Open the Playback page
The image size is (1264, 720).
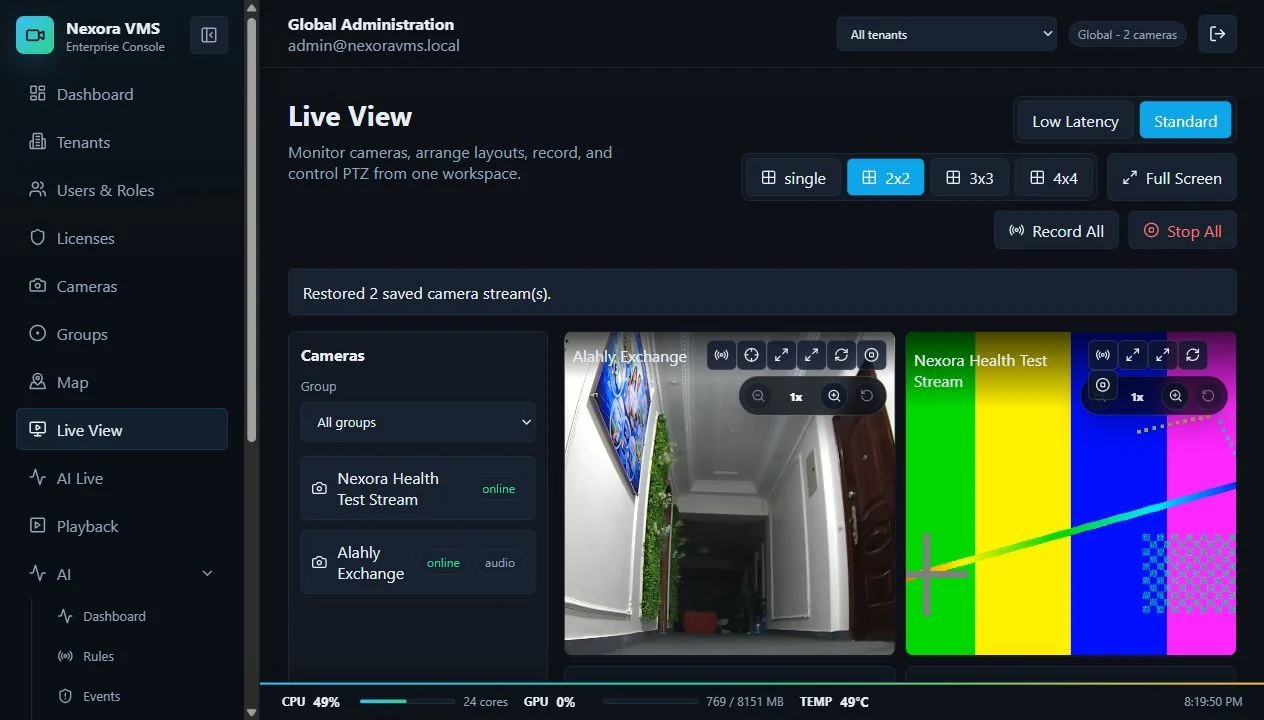click(122, 526)
